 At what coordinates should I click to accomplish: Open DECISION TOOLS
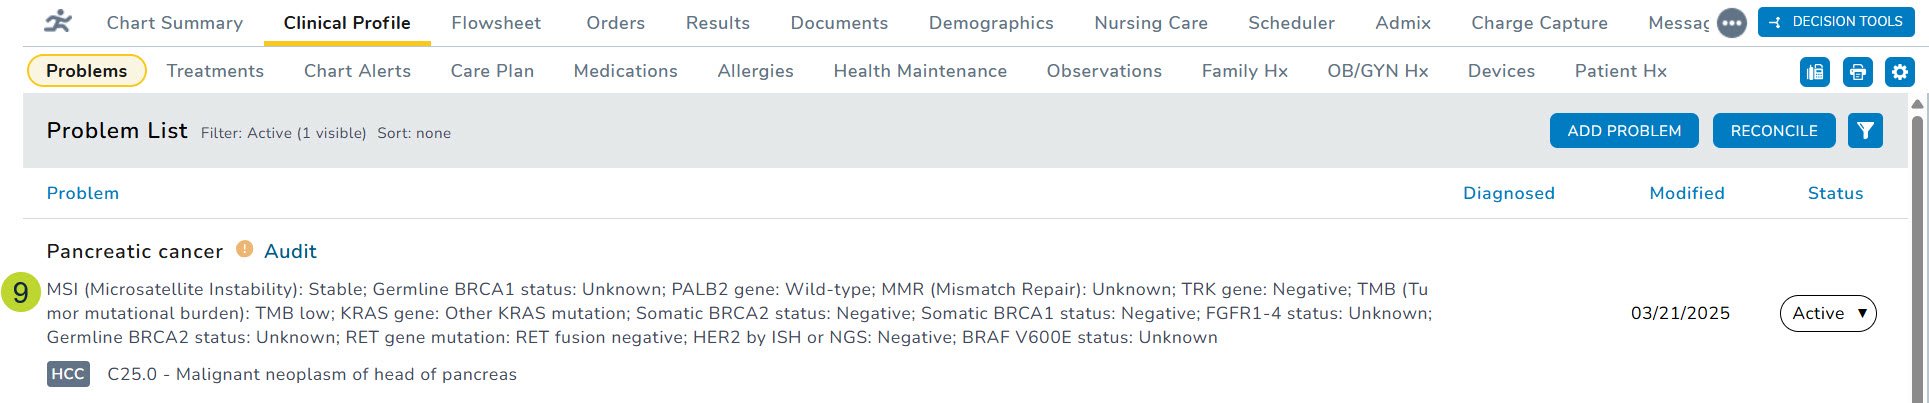(1836, 22)
